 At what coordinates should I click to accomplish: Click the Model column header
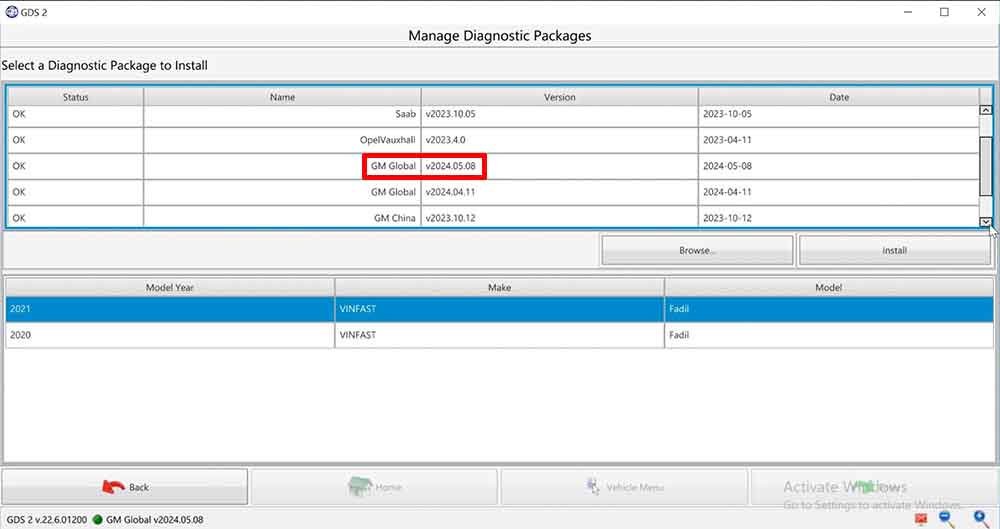(828, 287)
